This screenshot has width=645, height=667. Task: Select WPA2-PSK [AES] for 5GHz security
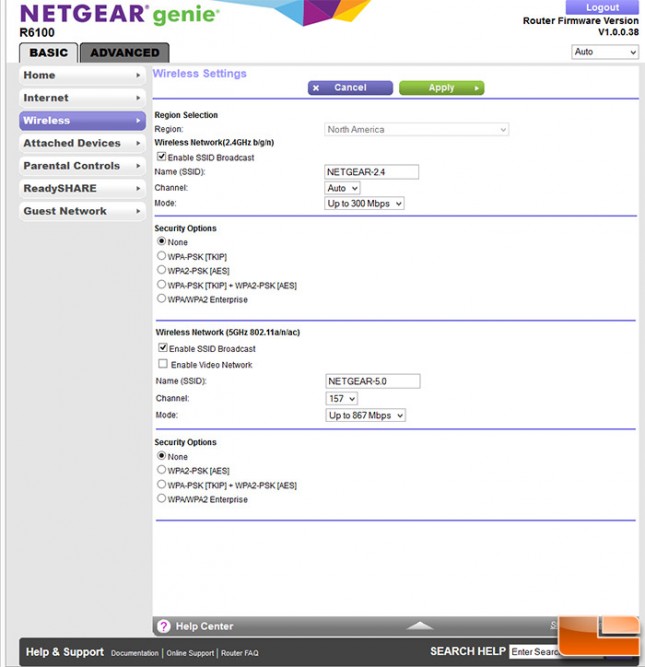[161, 470]
